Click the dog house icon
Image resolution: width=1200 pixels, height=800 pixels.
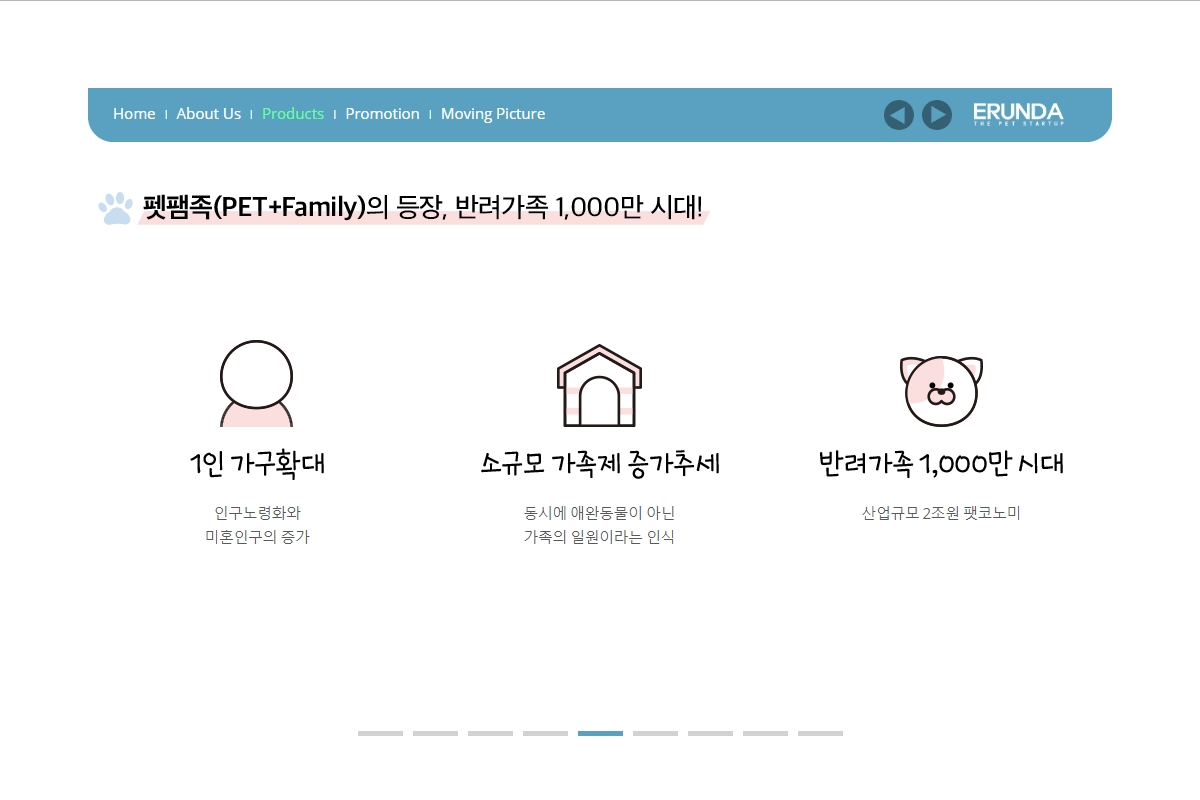pos(599,385)
